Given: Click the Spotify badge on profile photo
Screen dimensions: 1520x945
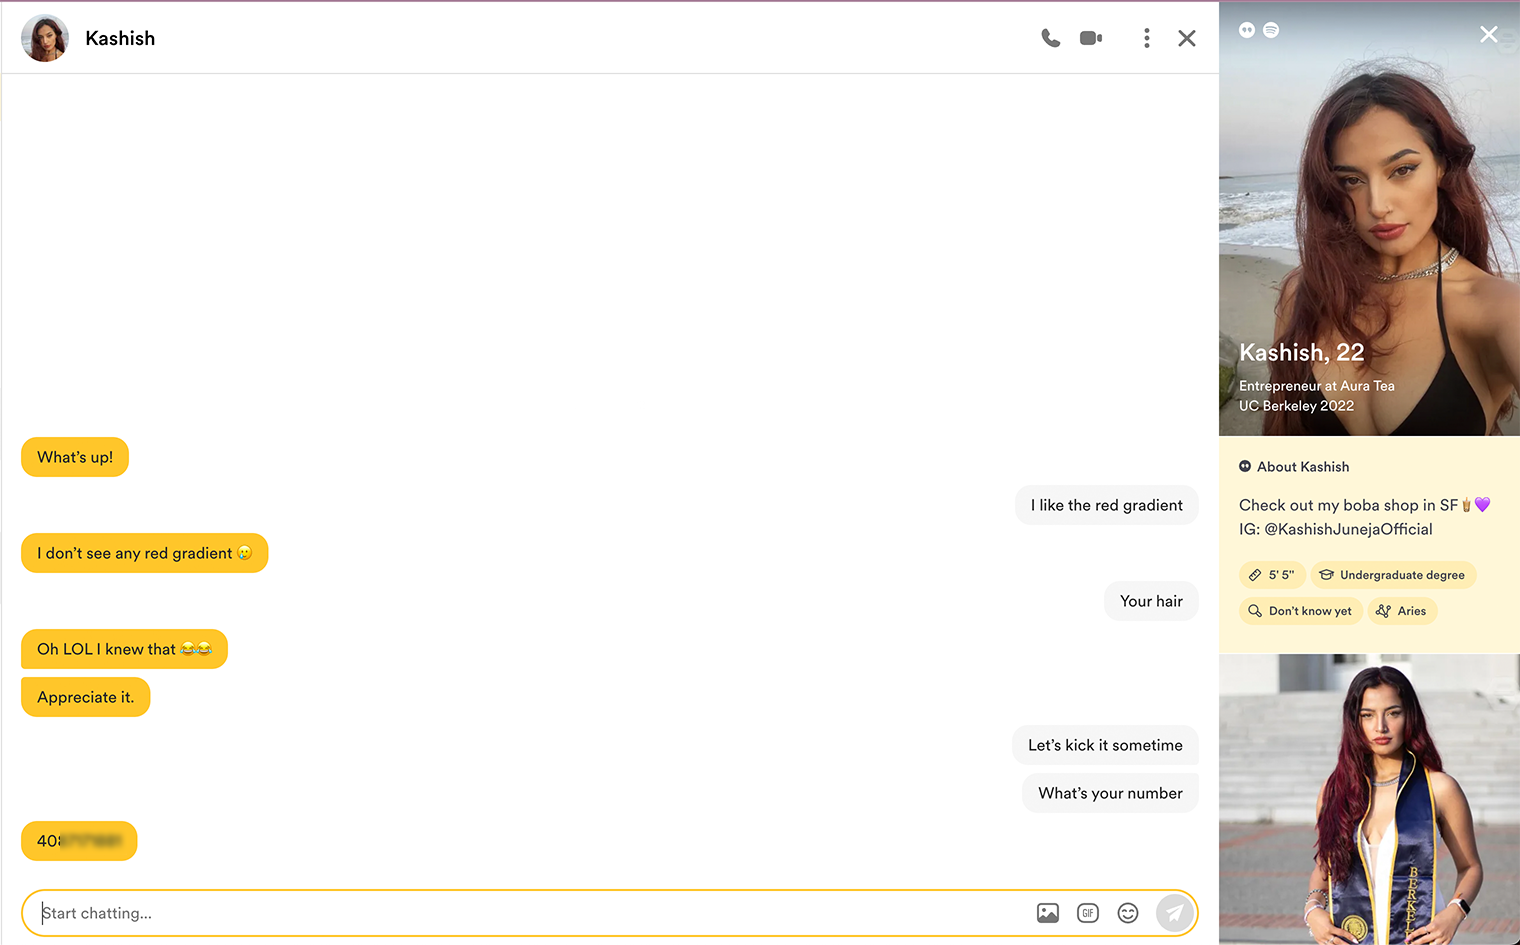Looking at the screenshot, I should (1271, 30).
